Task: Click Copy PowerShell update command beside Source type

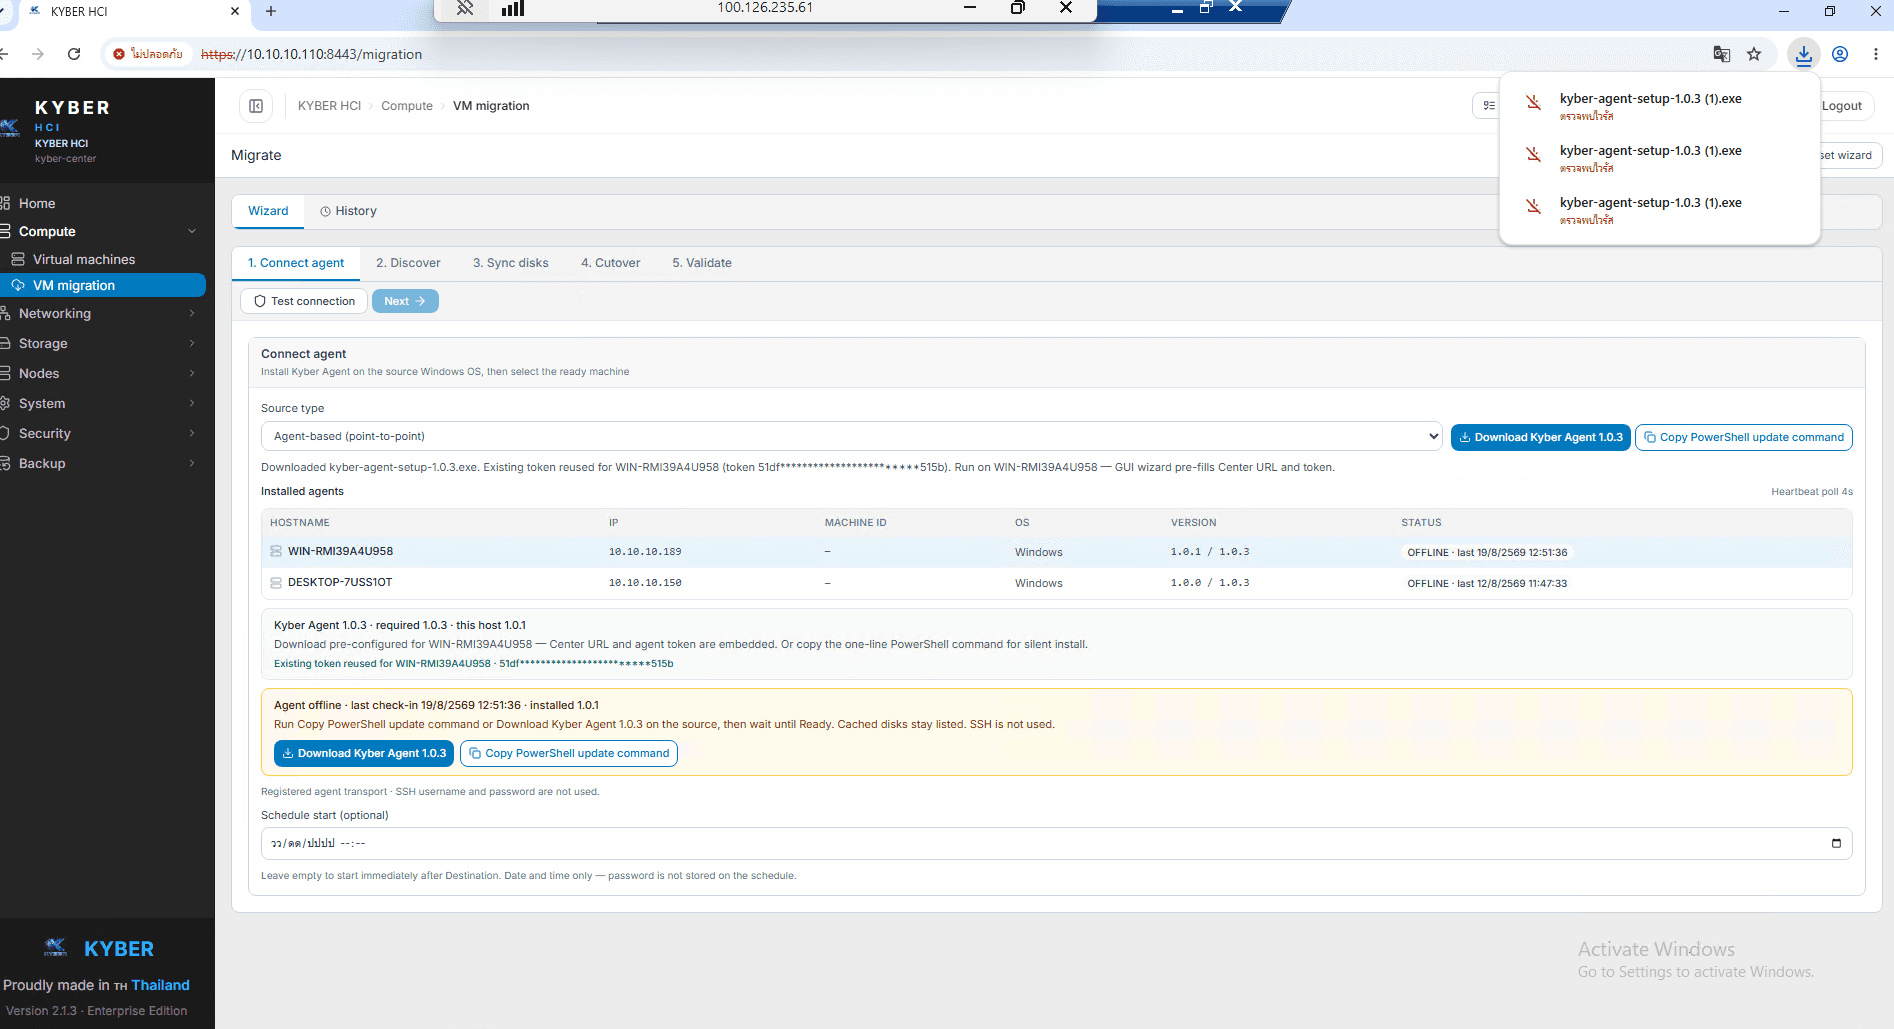Action: (1743, 437)
